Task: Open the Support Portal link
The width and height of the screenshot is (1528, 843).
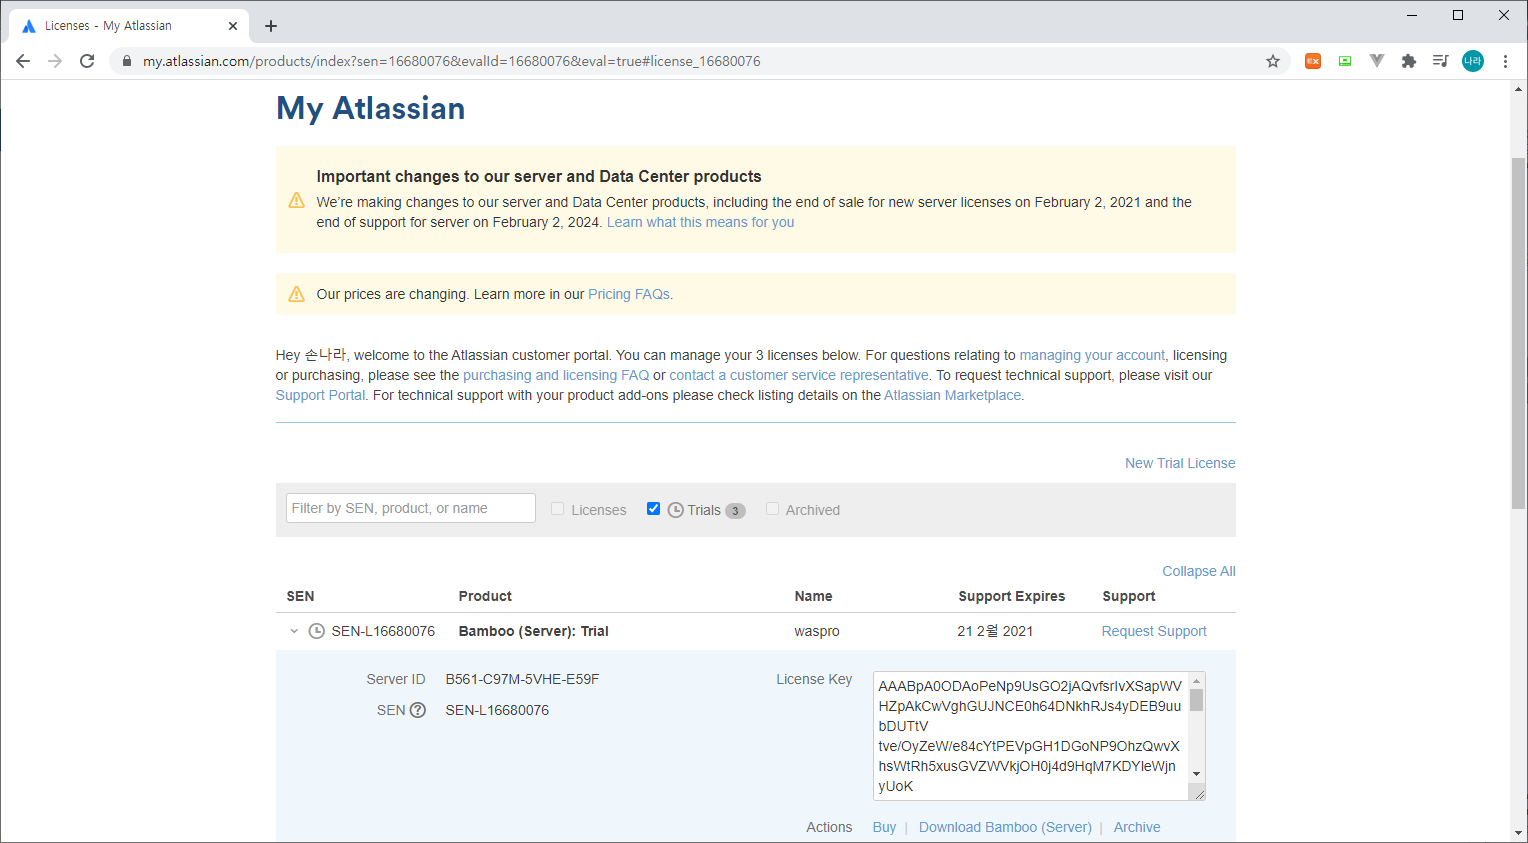Action: [320, 395]
